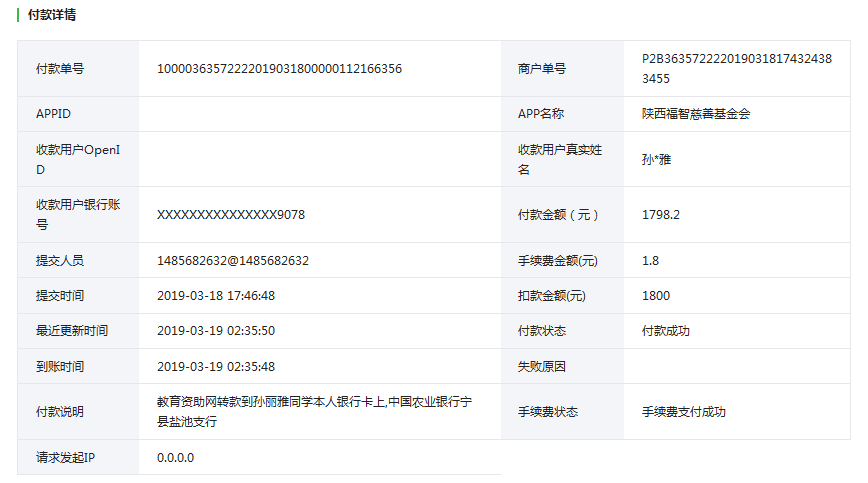Screen dimensions: 868x483
Task: Click the 请求发起IP label
Action: click(65, 458)
